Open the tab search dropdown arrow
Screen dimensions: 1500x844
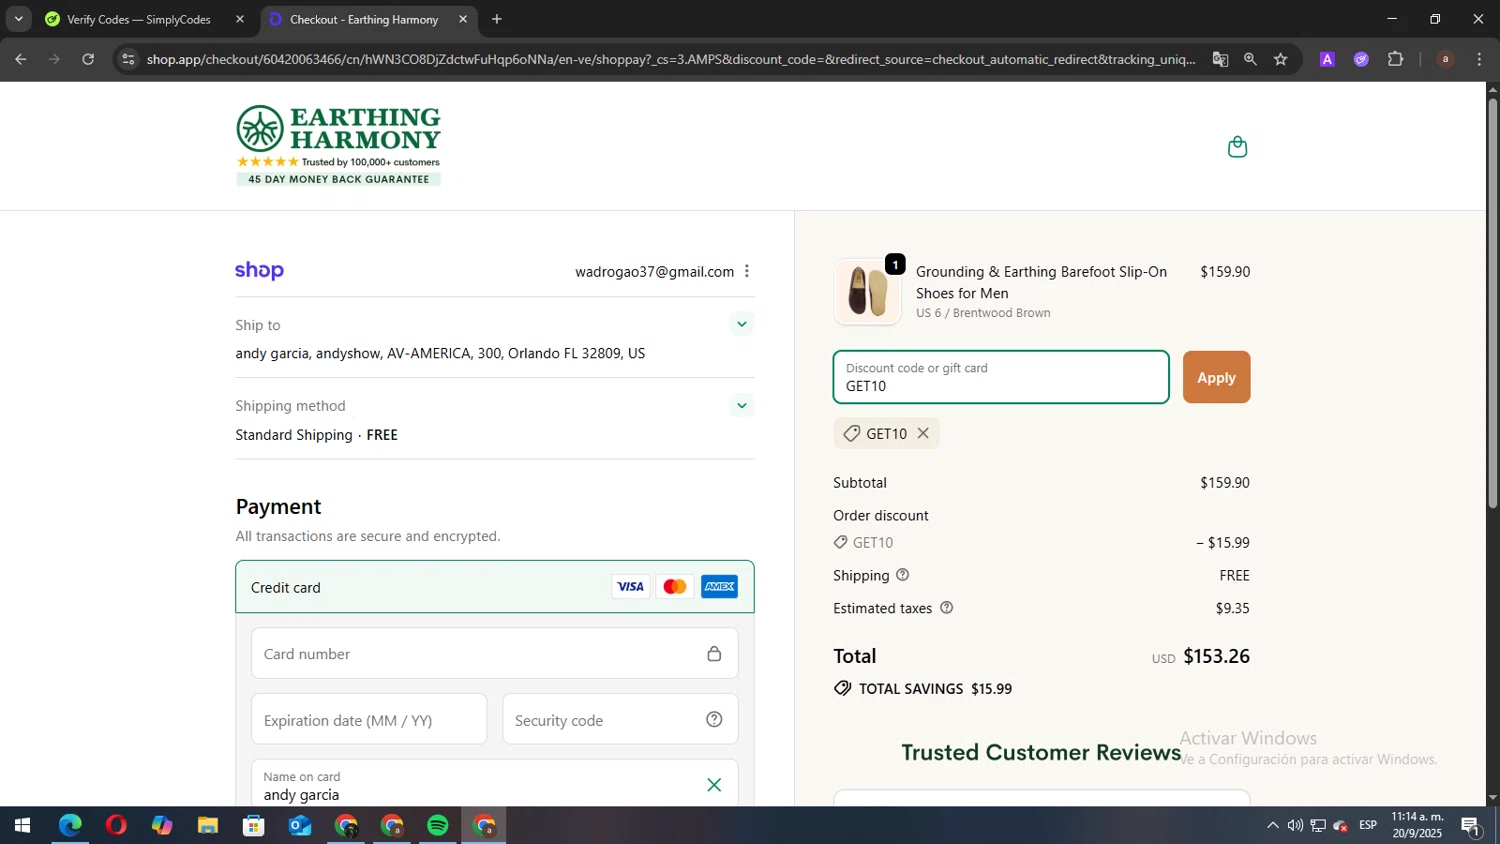[18, 19]
